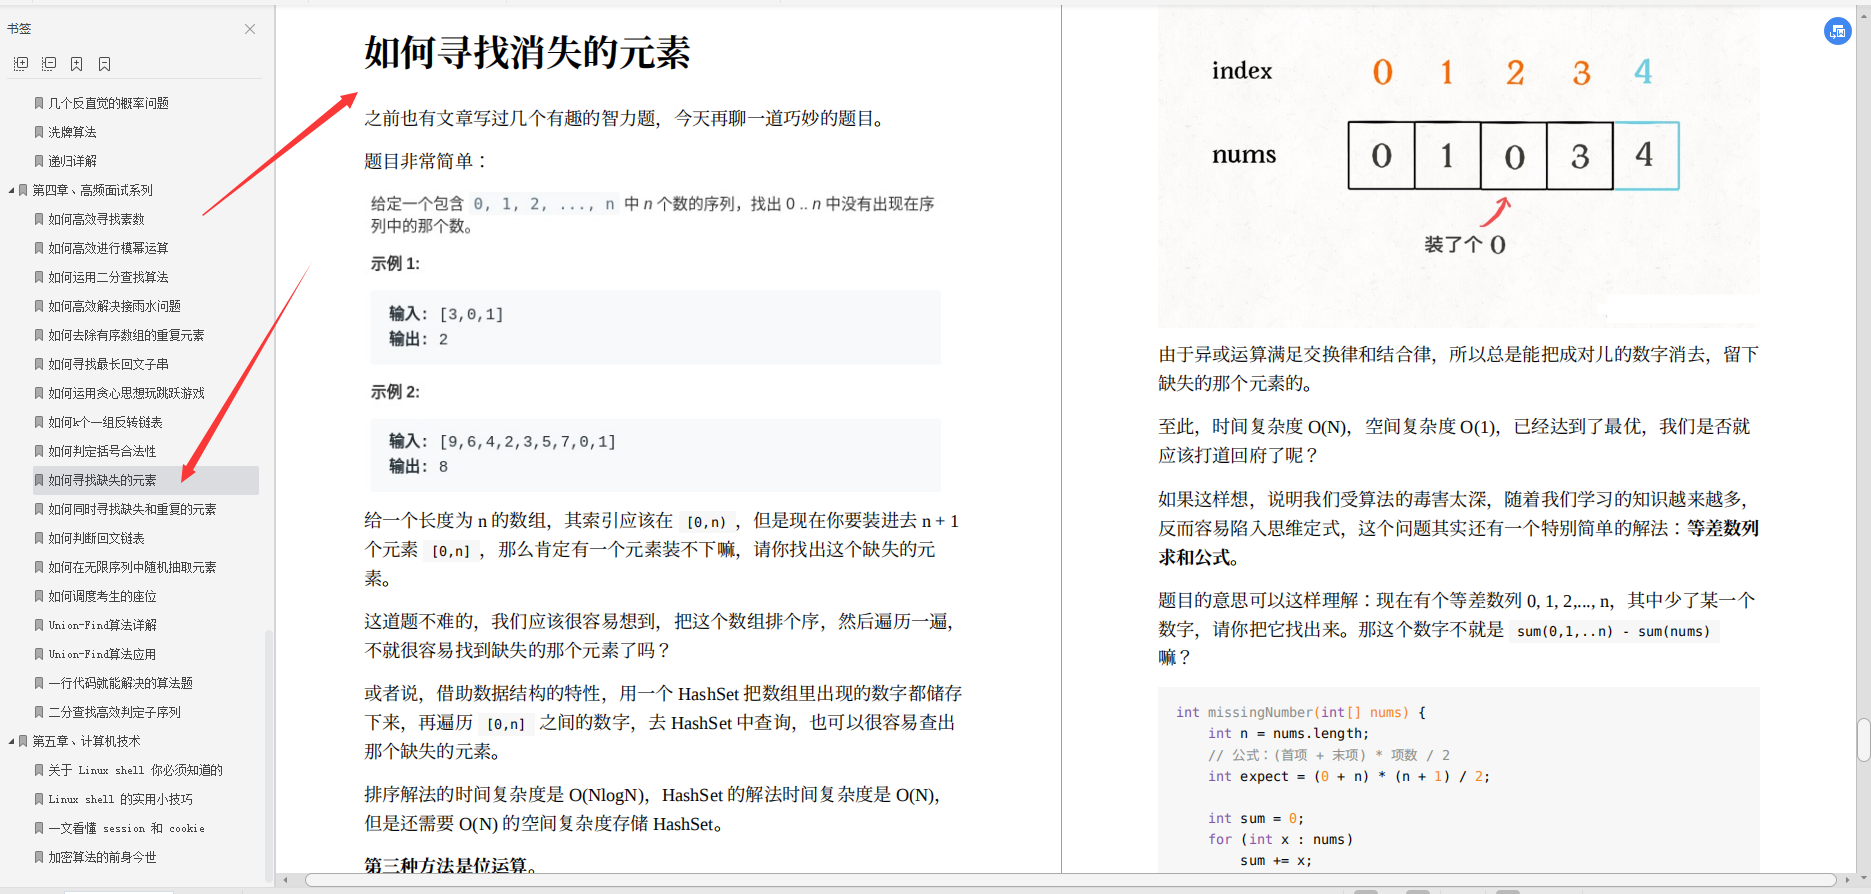Open 如何在无限序列中随机抽取元素
Image resolution: width=1871 pixels, height=894 pixels.
tap(132, 567)
